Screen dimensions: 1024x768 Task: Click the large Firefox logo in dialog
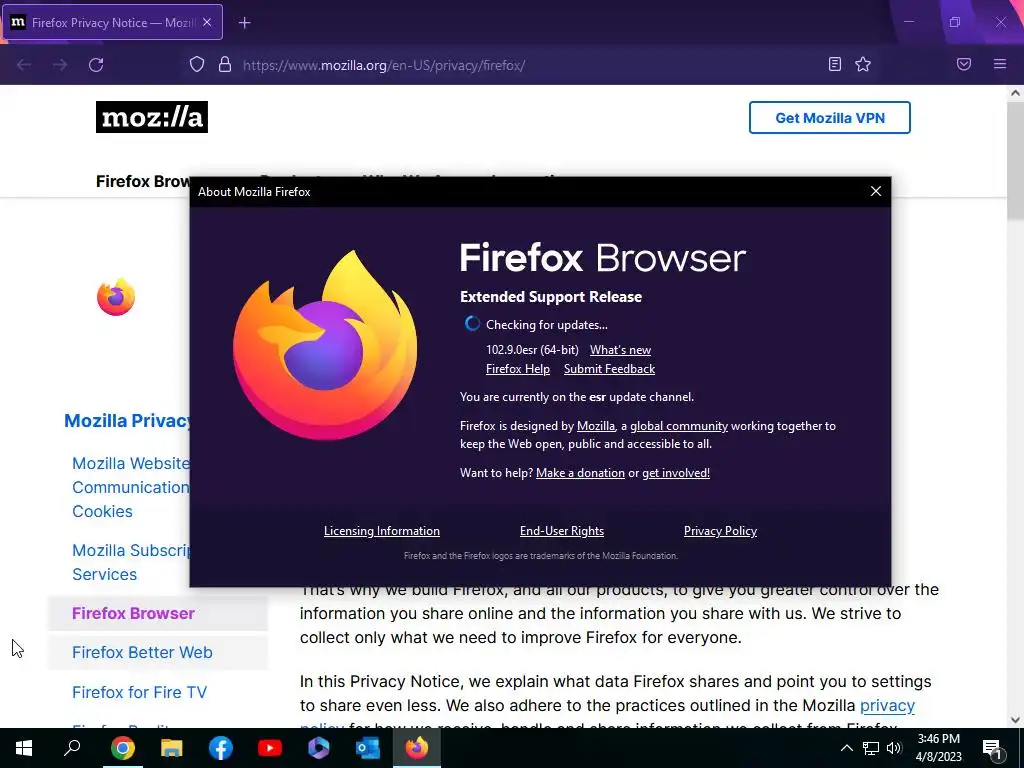click(x=325, y=345)
